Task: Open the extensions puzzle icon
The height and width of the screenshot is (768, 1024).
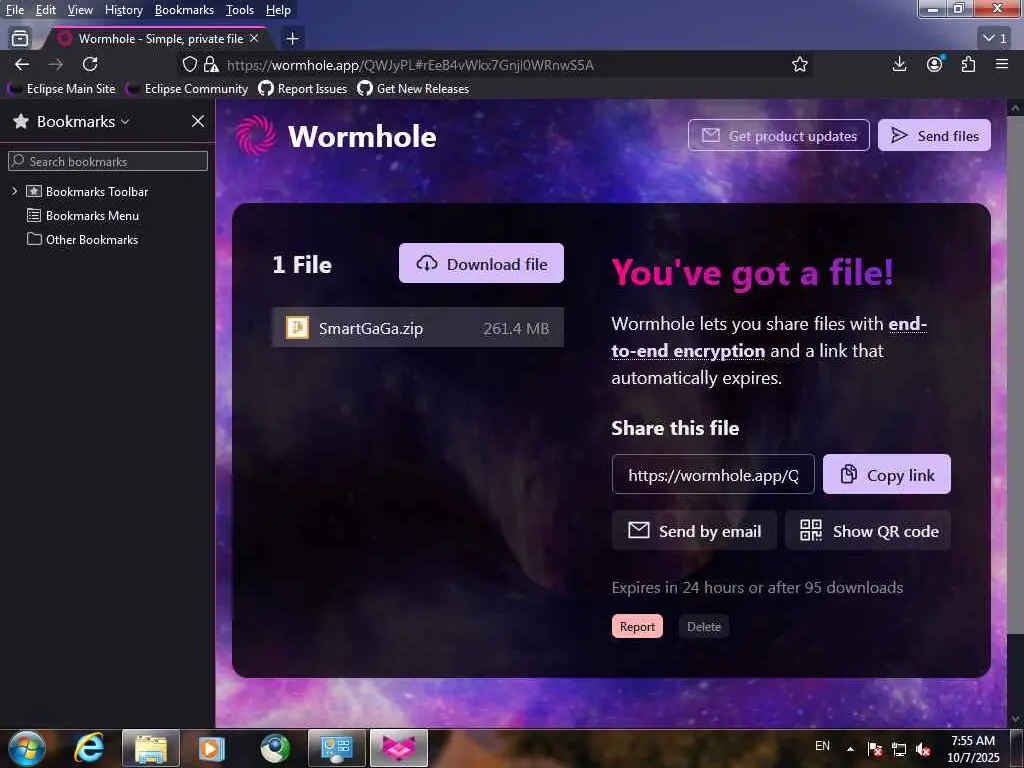Action: (968, 64)
